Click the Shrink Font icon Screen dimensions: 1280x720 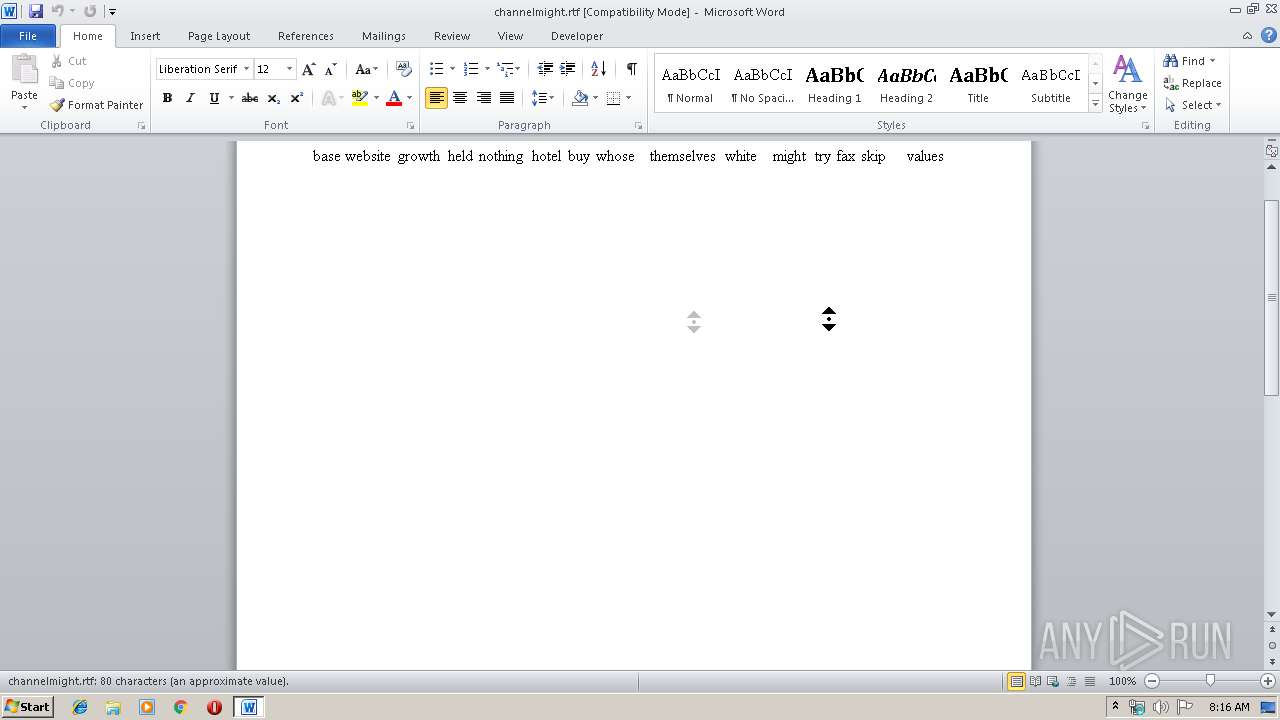[x=330, y=69]
